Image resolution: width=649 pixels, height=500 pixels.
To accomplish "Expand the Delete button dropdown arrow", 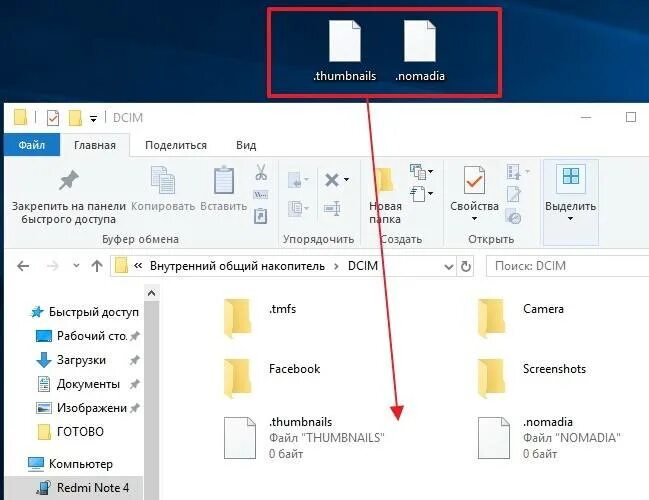I will coord(346,180).
